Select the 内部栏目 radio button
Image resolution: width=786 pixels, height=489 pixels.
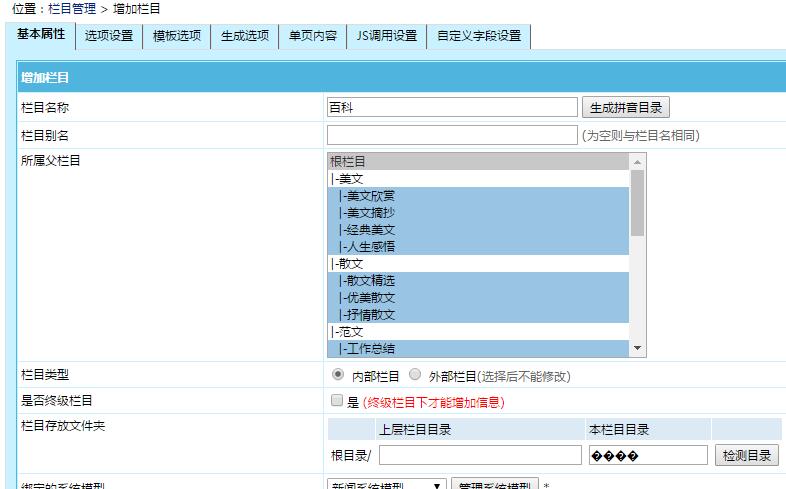click(x=338, y=376)
